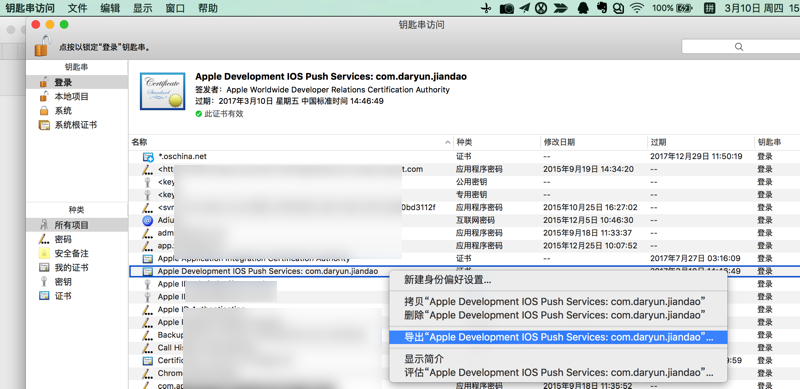The width and height of the screenshot is (800, 389).
Task: Show 我的证书 category
Action: coord(71,268)
